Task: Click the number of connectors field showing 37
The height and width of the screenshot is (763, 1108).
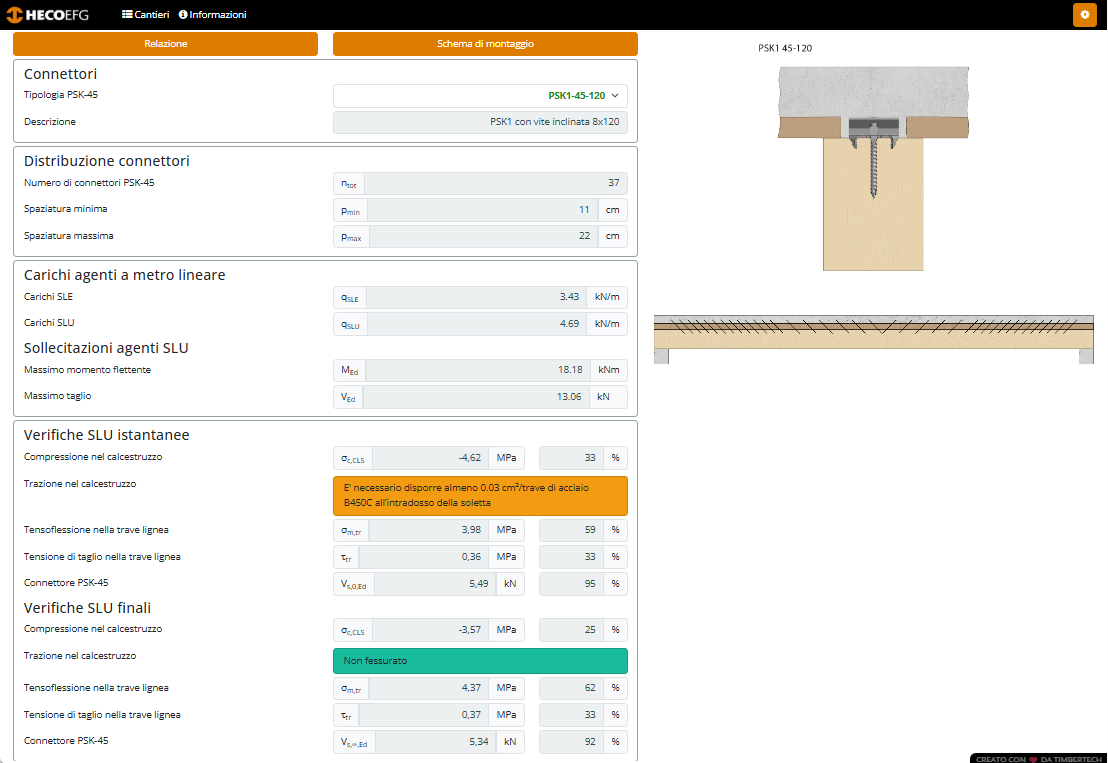Action: [x=495, y=183]
